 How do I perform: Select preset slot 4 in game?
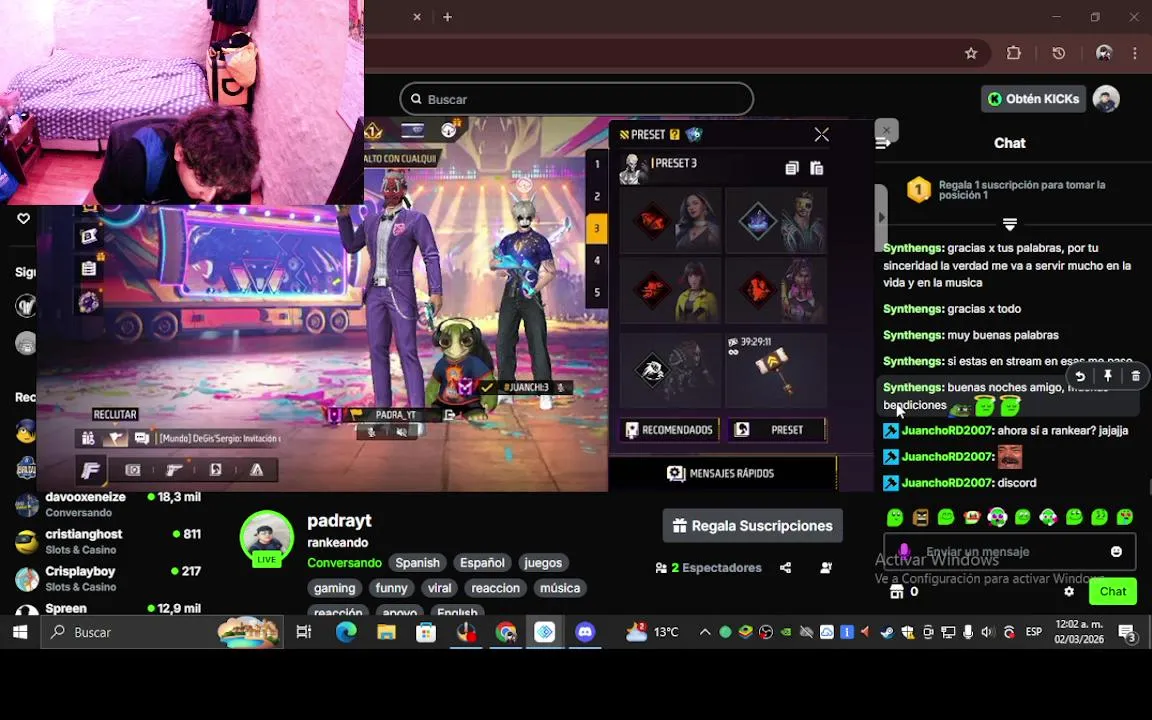click(x=597, y=260)
